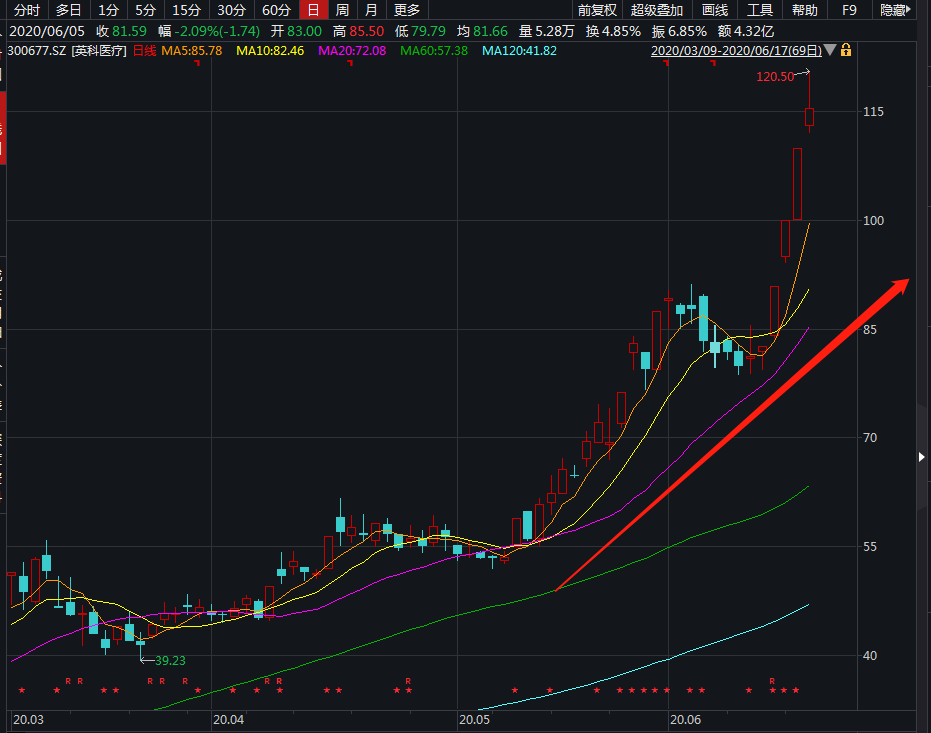Choose the 15分 timeframe tab
The width and height of the screenshot is (931, 733).
[186, 10]
